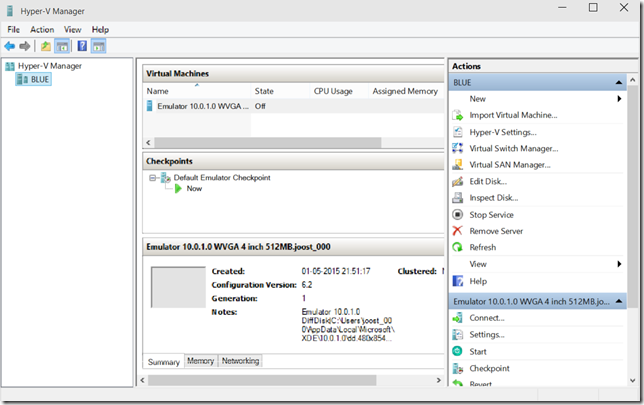Click the Off state cell
Screen dimensions: 644x405
(260, 106)
